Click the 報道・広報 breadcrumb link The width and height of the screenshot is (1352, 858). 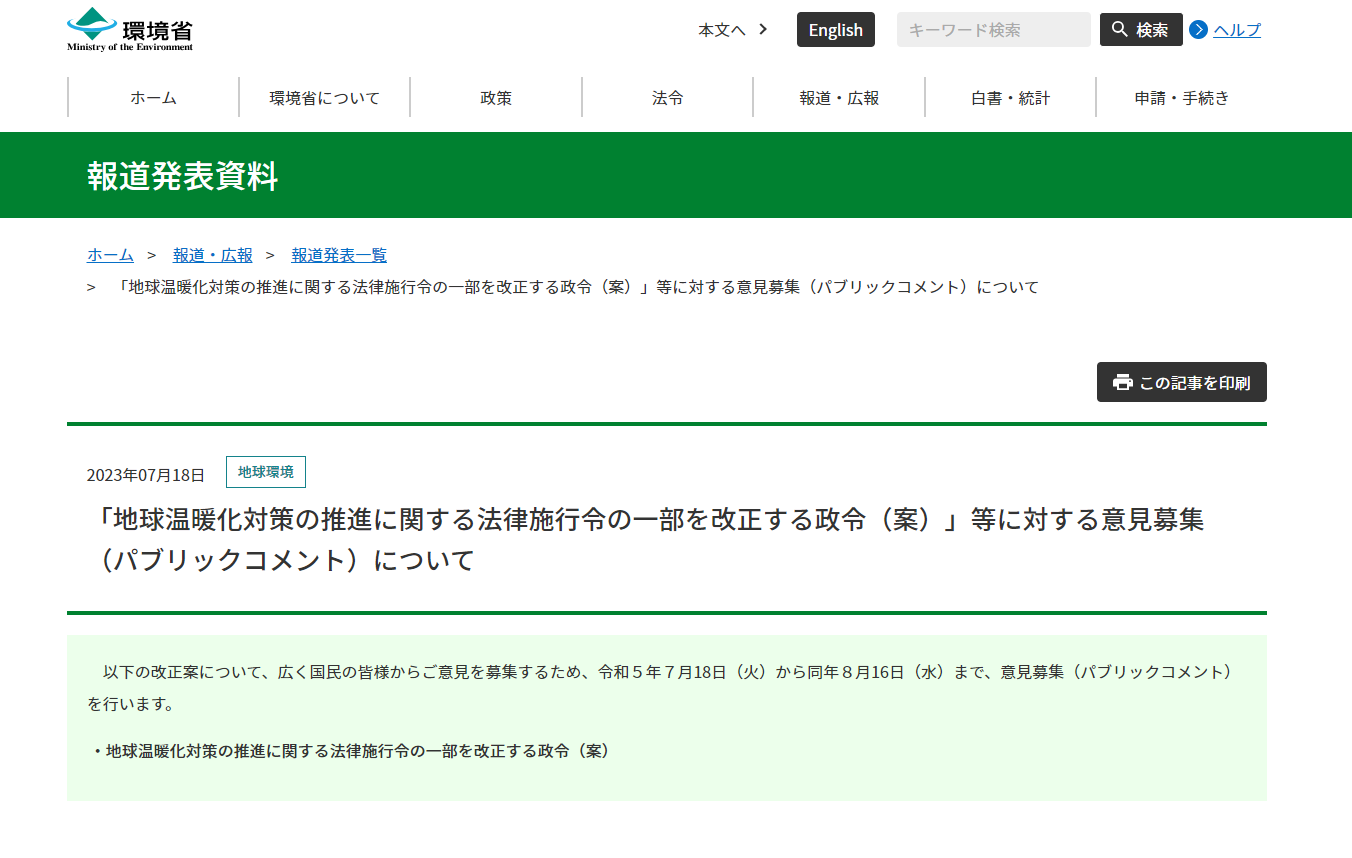coord(213,255)
